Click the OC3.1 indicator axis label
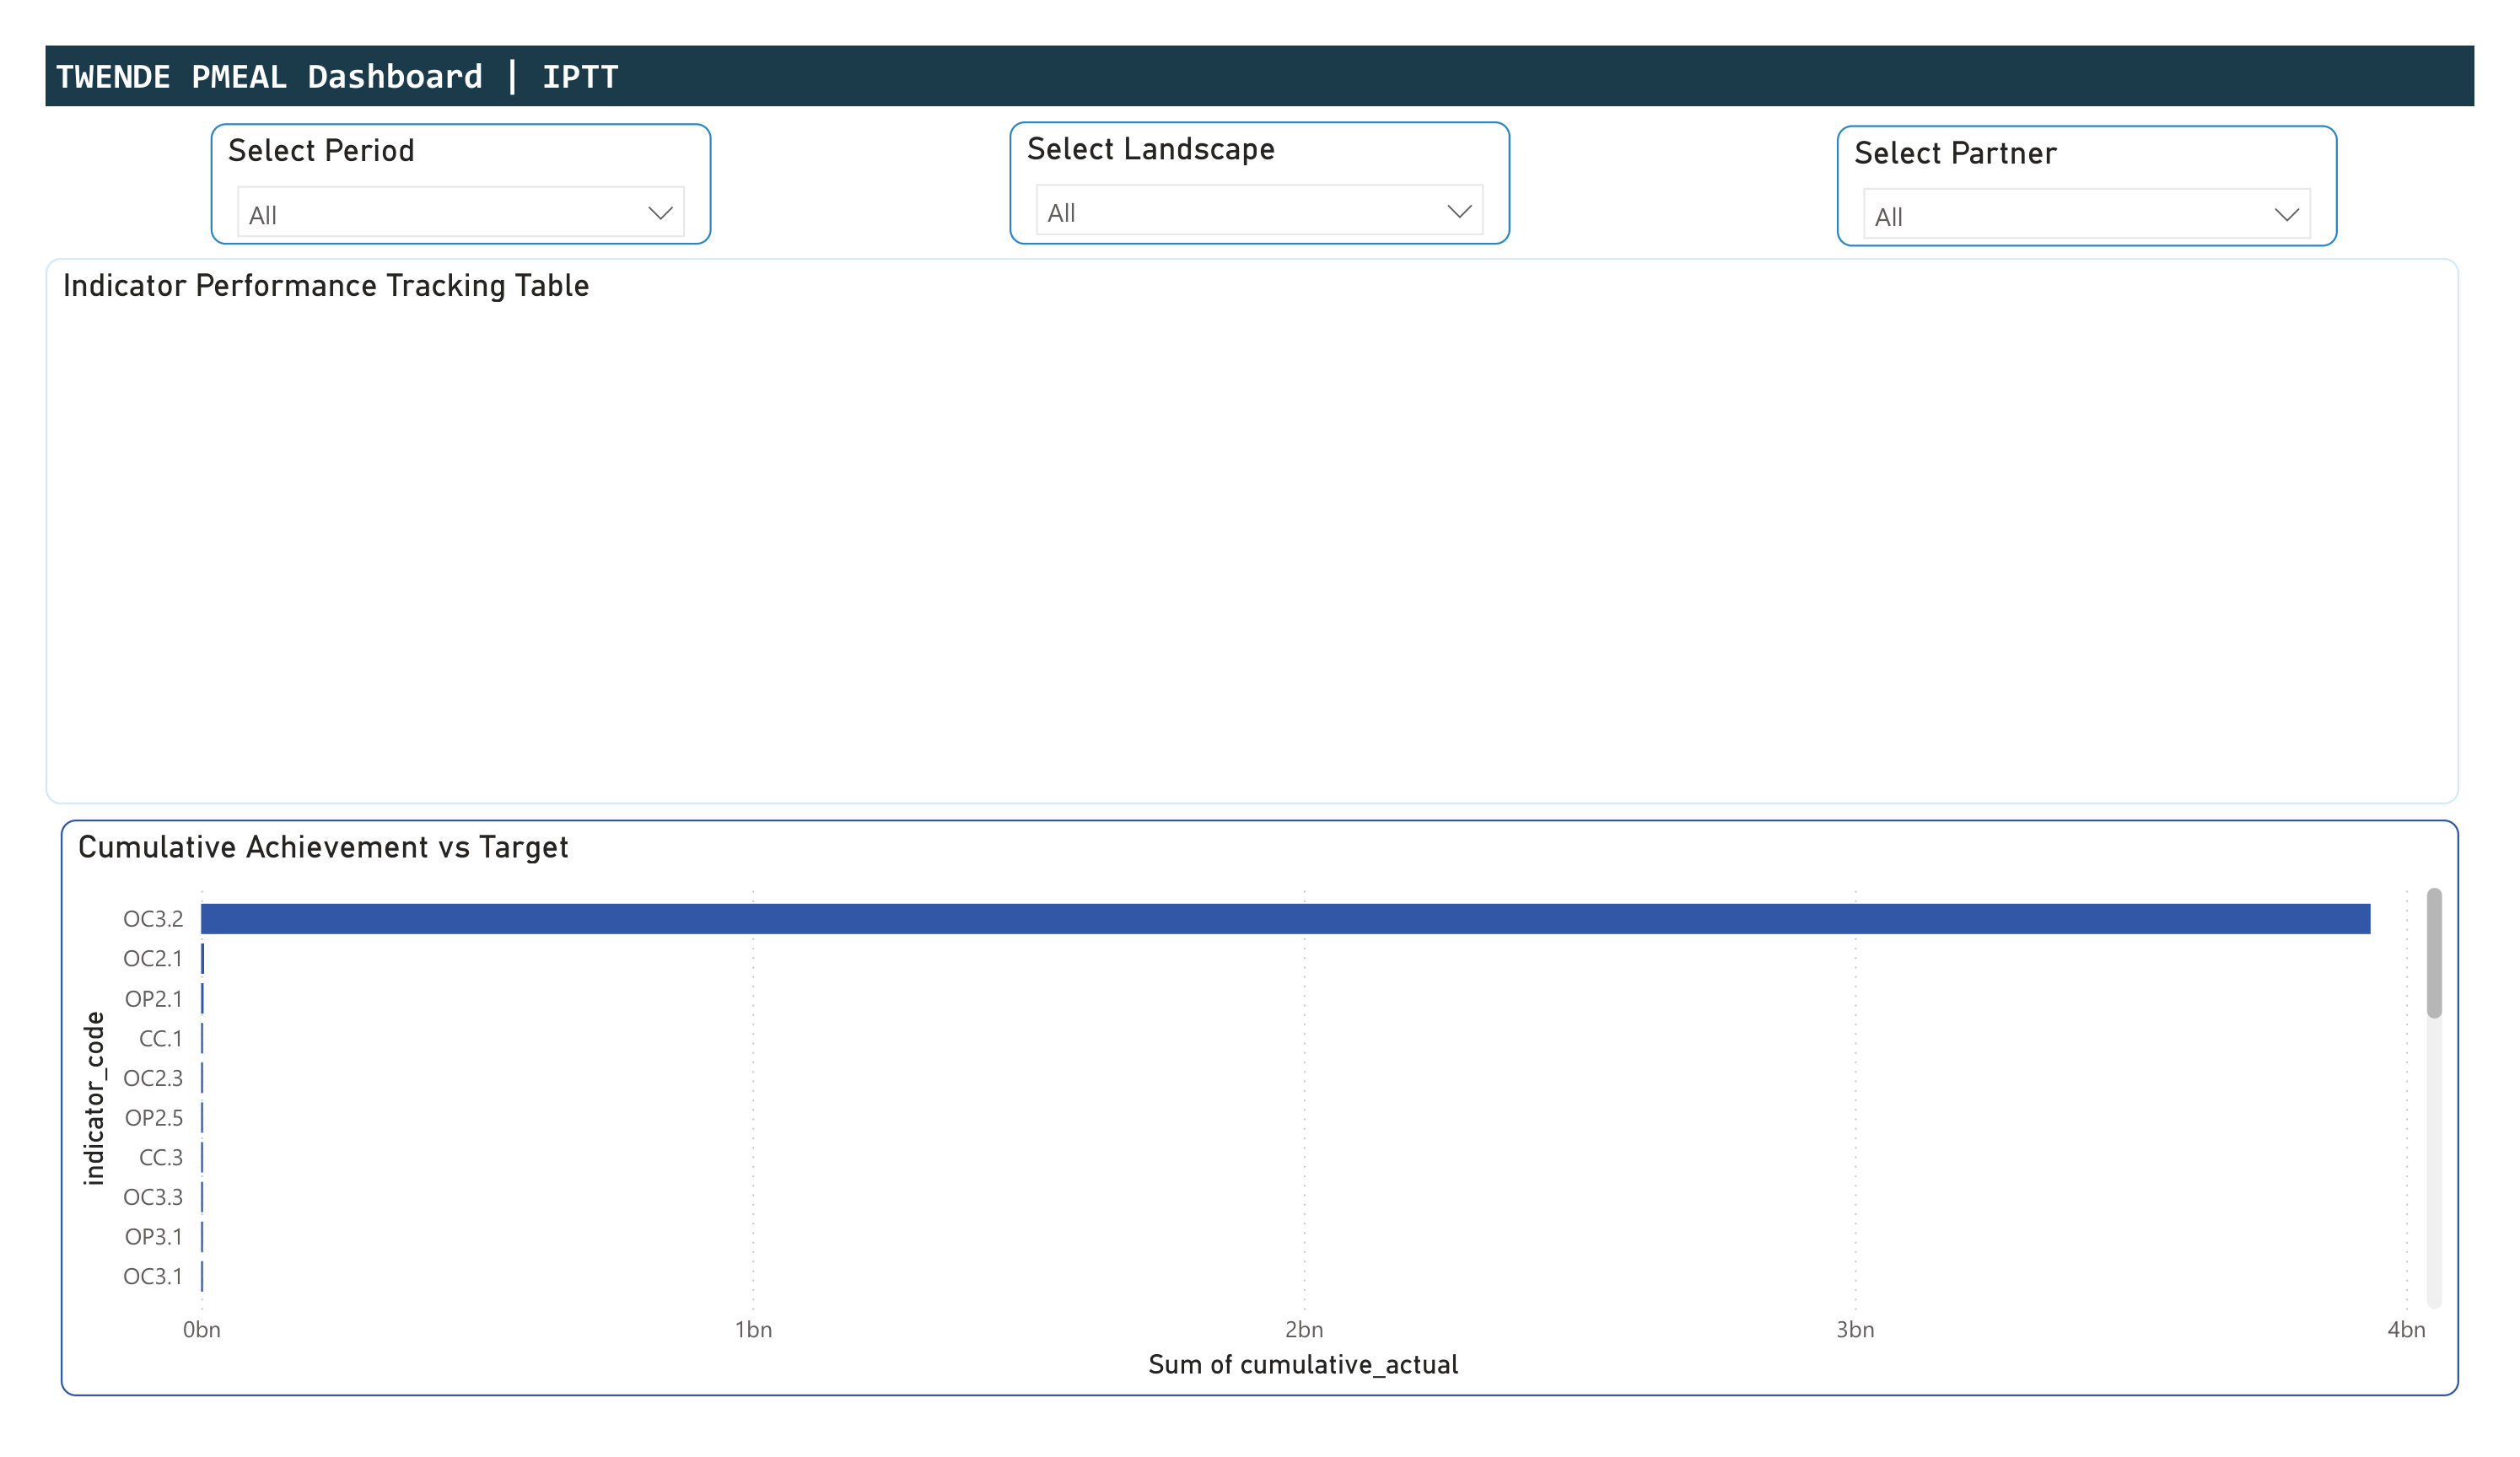The height and width of the screenshot is (1457, 2520). 153,1276
